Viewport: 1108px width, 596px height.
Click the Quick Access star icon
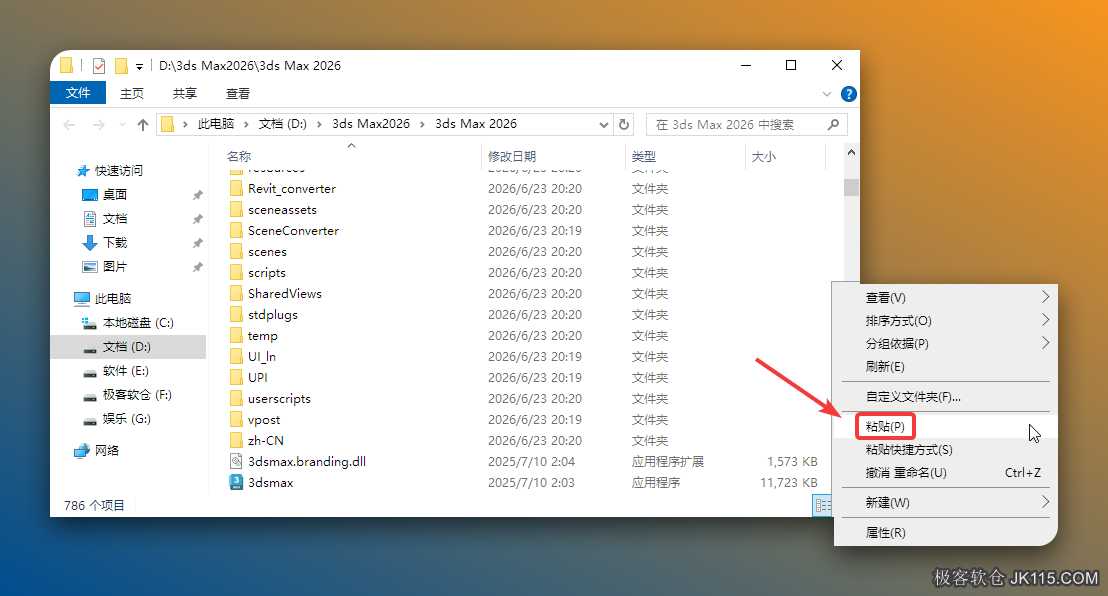[83, 170]
